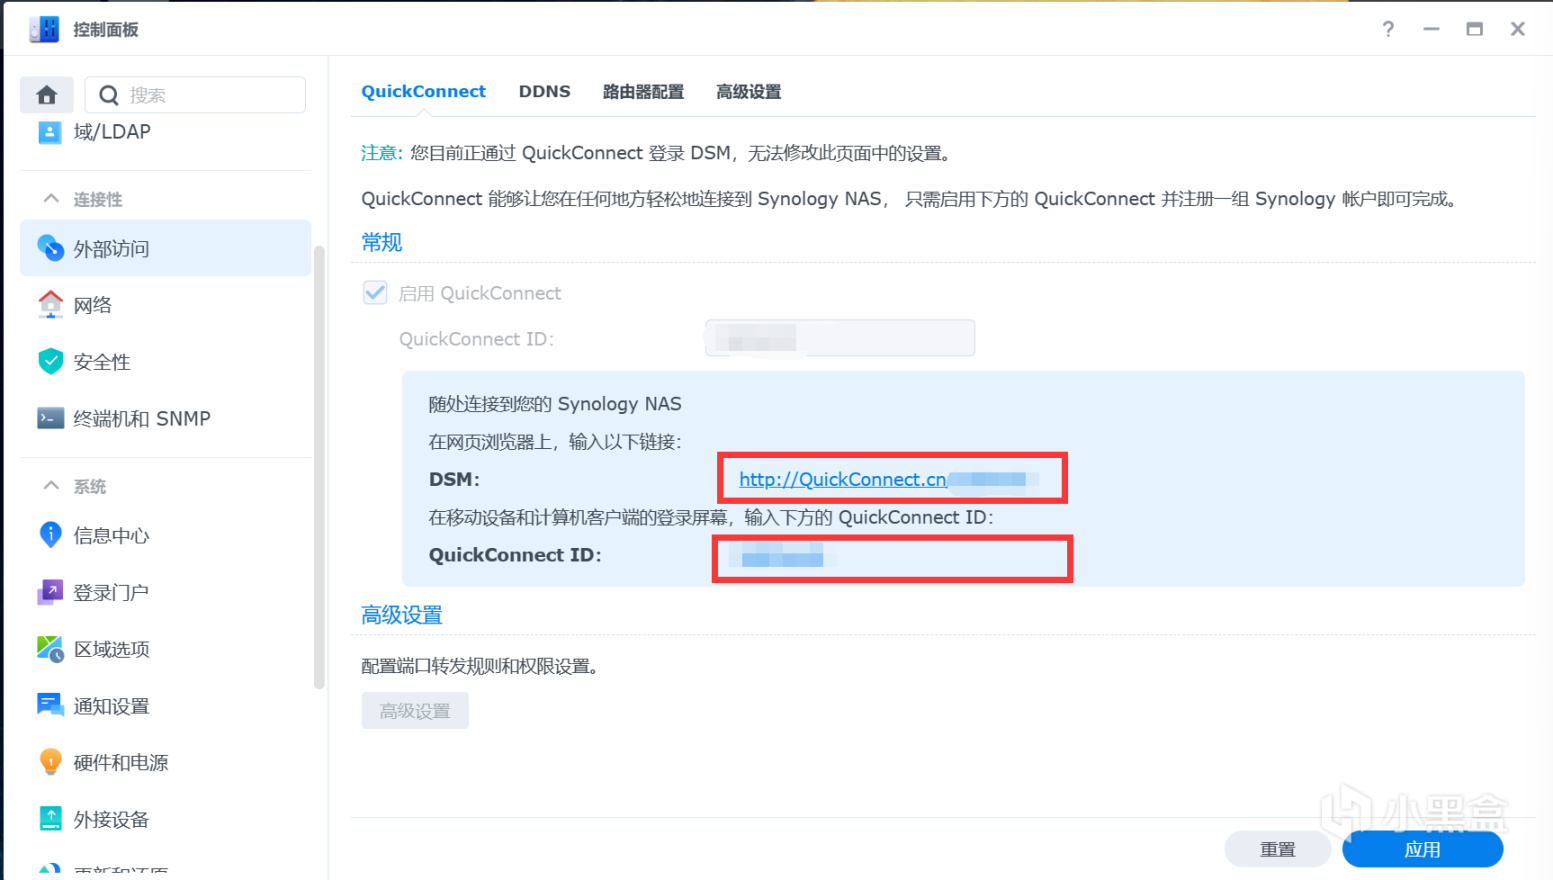
Task: Open 终端机和 SNMP terminal icon
Action: [50, 418]
